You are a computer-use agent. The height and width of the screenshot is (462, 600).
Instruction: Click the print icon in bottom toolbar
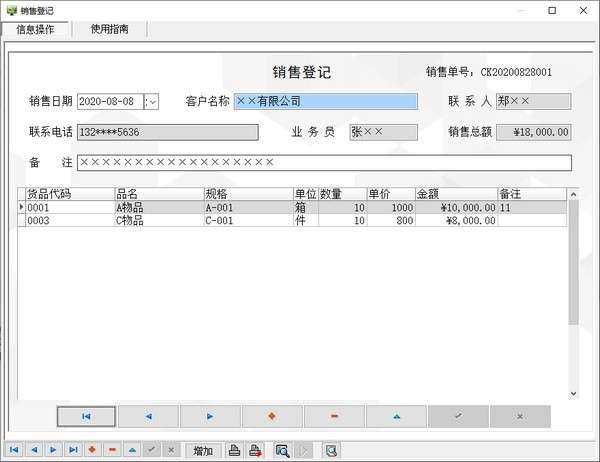[234, 451]
